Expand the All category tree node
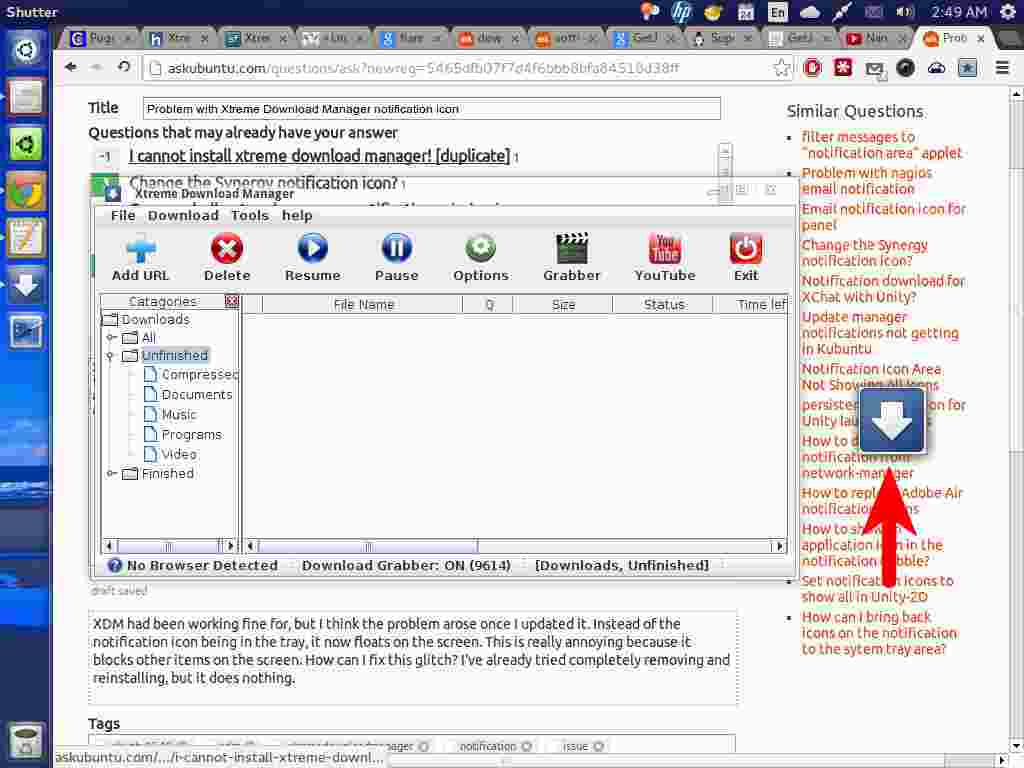This screenshot has width=1024, height=768. 112,338
